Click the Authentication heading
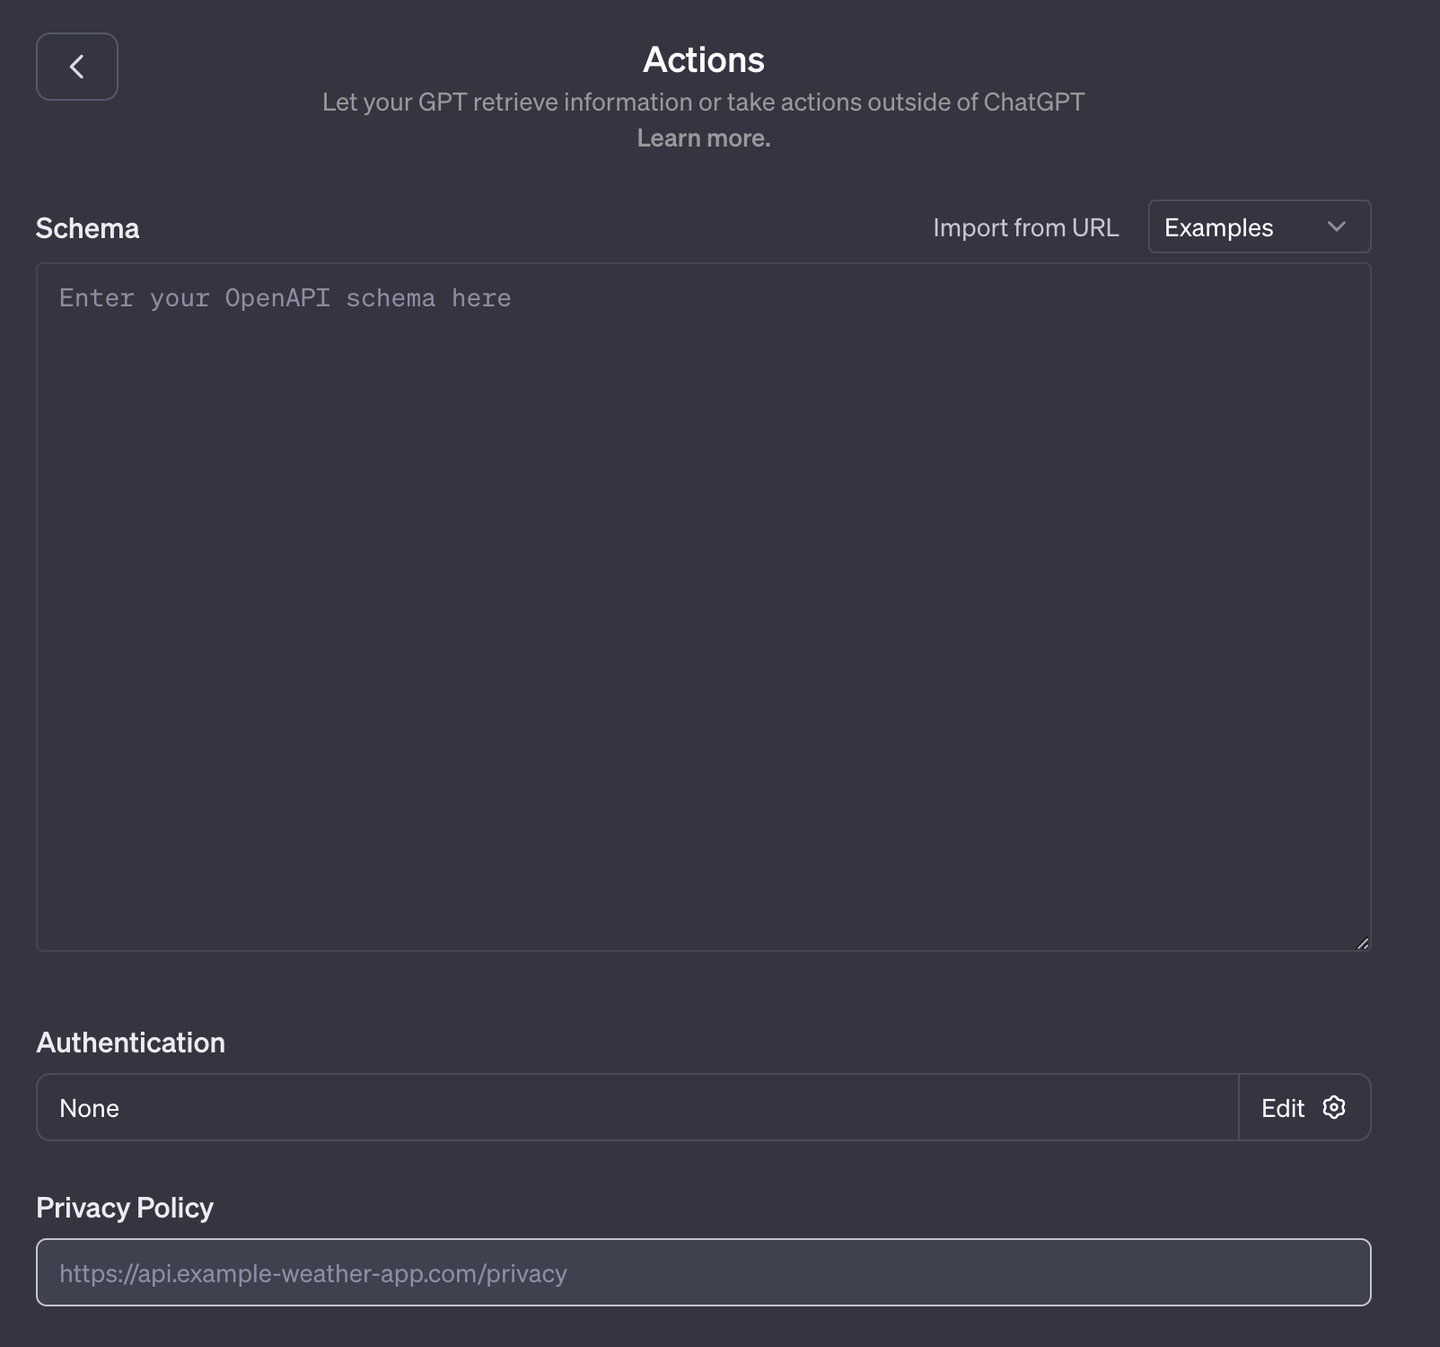Screen dimensions: 1440x1347 (131, 1042)
